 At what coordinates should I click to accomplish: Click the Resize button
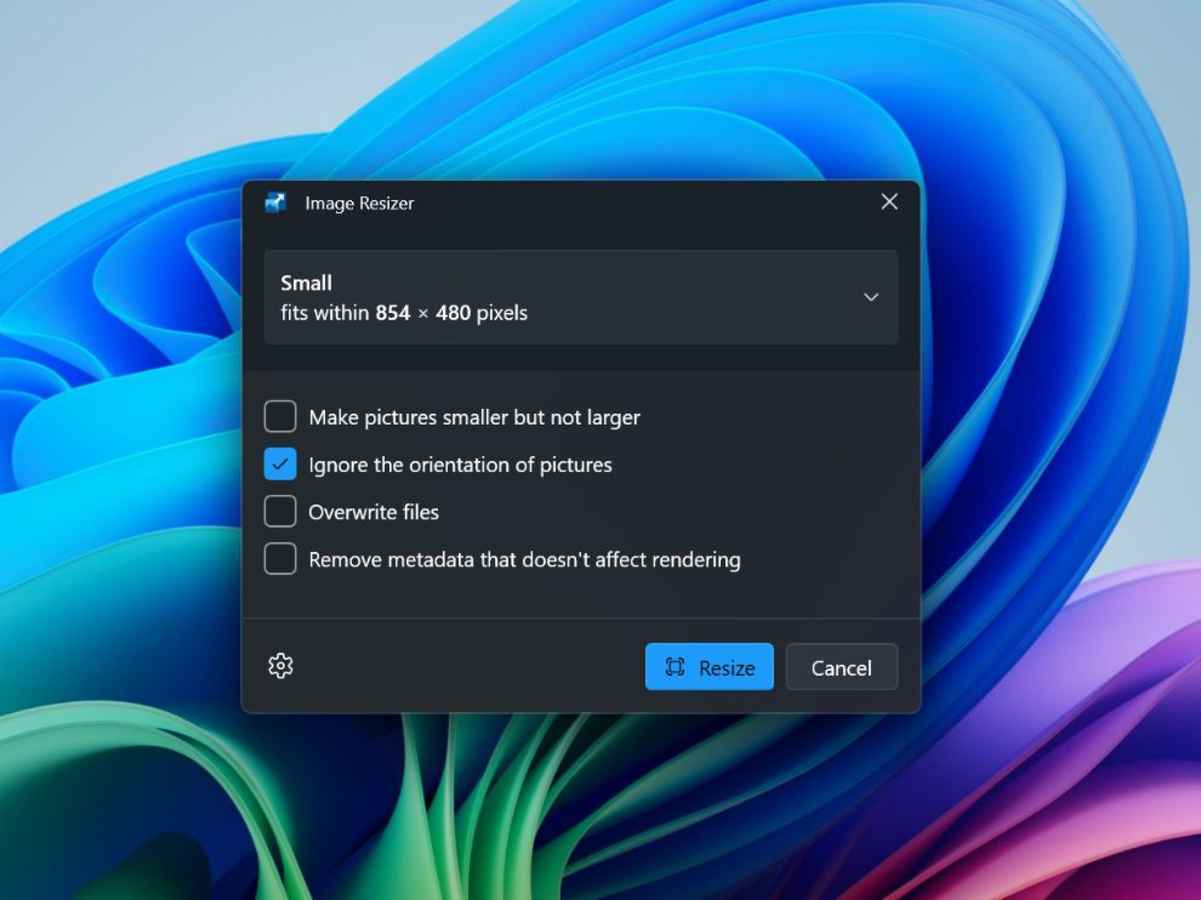(x=709, y=667)
